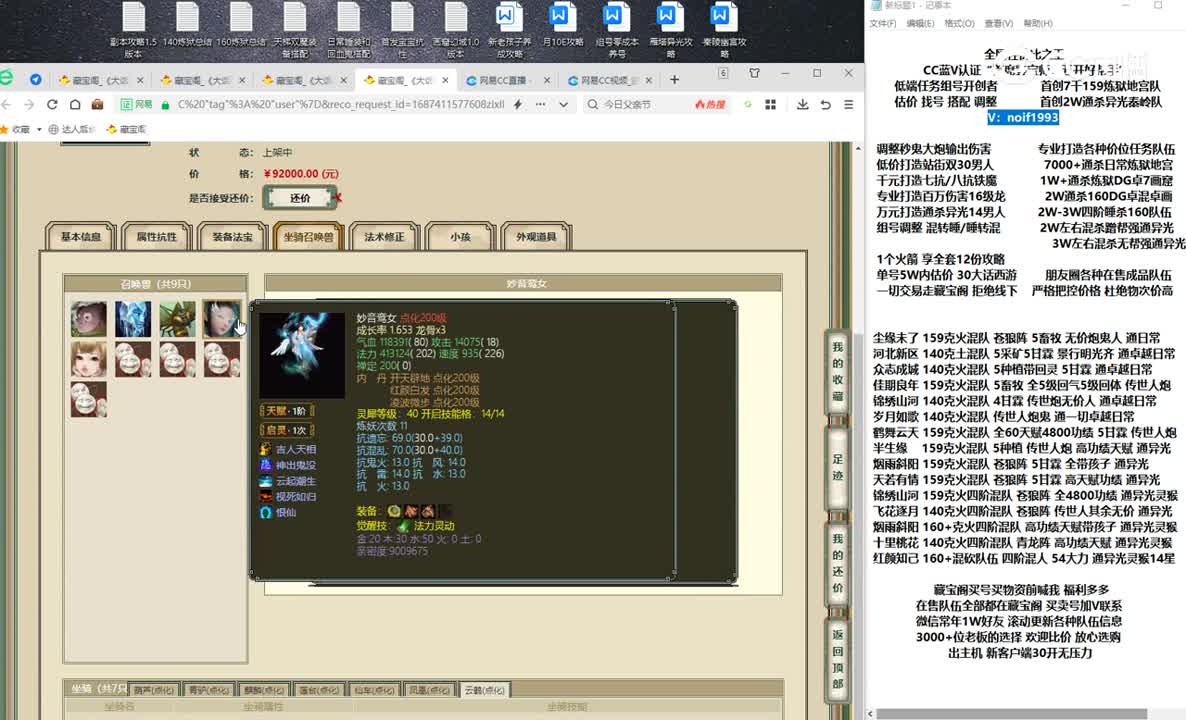Click the 云起潮生 skill icon
Viewport: 1186px width, 720px height.
265,481
